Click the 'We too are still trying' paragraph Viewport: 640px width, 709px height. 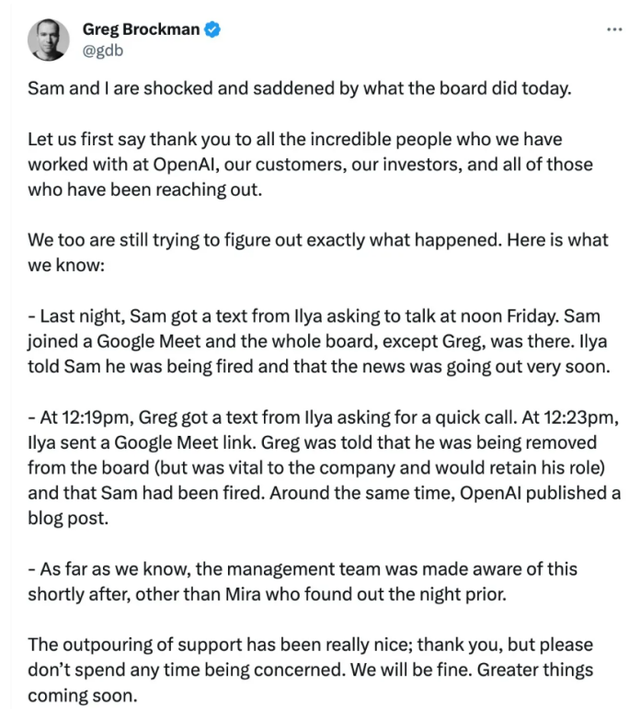coord(318,252)
